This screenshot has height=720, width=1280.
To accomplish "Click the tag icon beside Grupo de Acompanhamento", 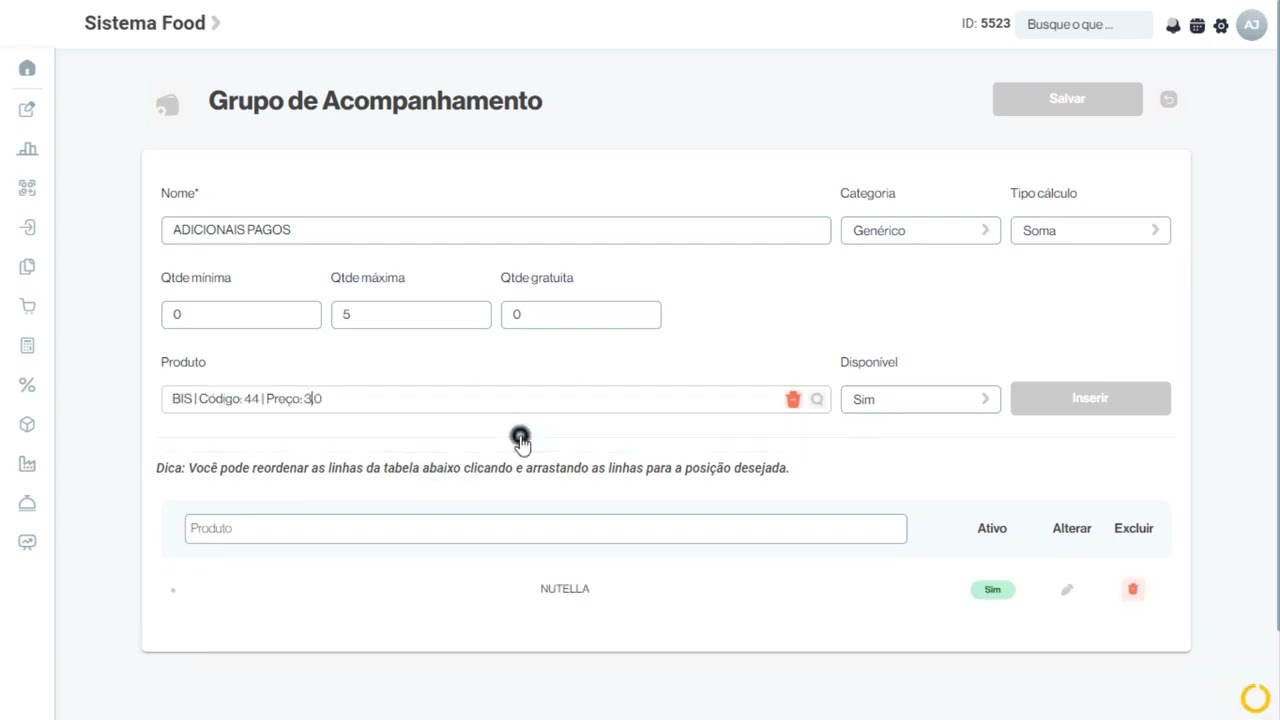I will [167, 104].
